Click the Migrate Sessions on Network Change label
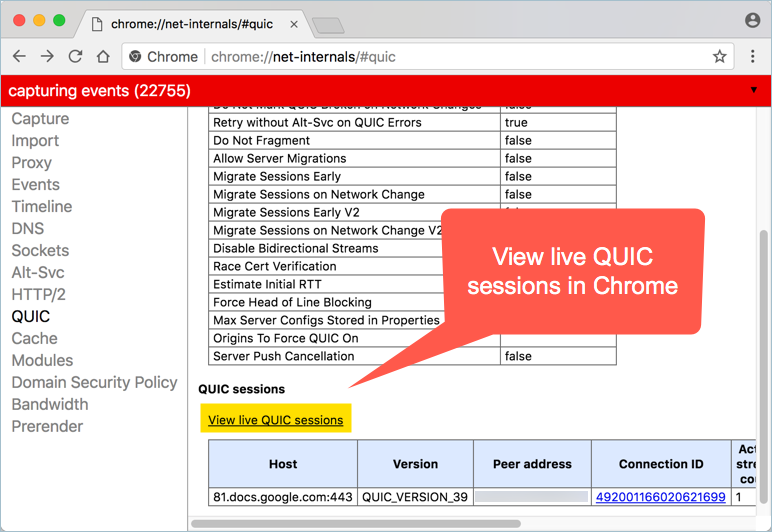This screenshot has height=532, width=772. pyautogui.click(x=319, y=194)
